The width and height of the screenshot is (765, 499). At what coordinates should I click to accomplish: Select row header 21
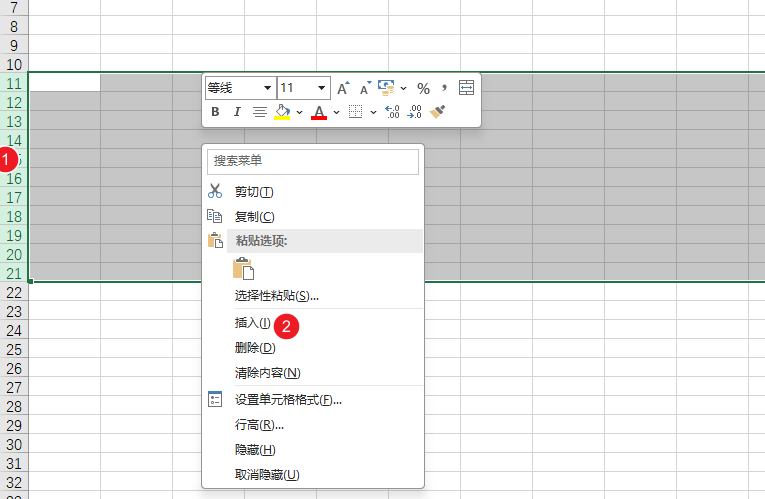pos(14,273)
